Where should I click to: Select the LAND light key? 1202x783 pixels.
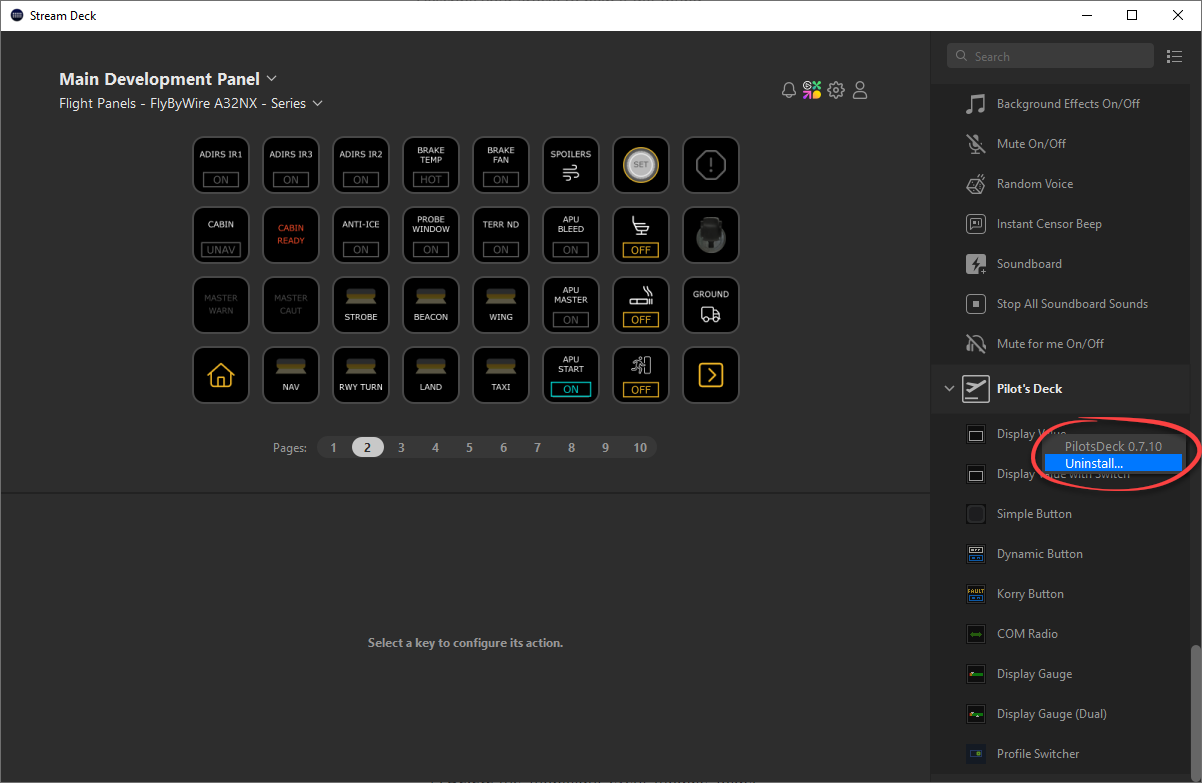(x=431, y=375)
